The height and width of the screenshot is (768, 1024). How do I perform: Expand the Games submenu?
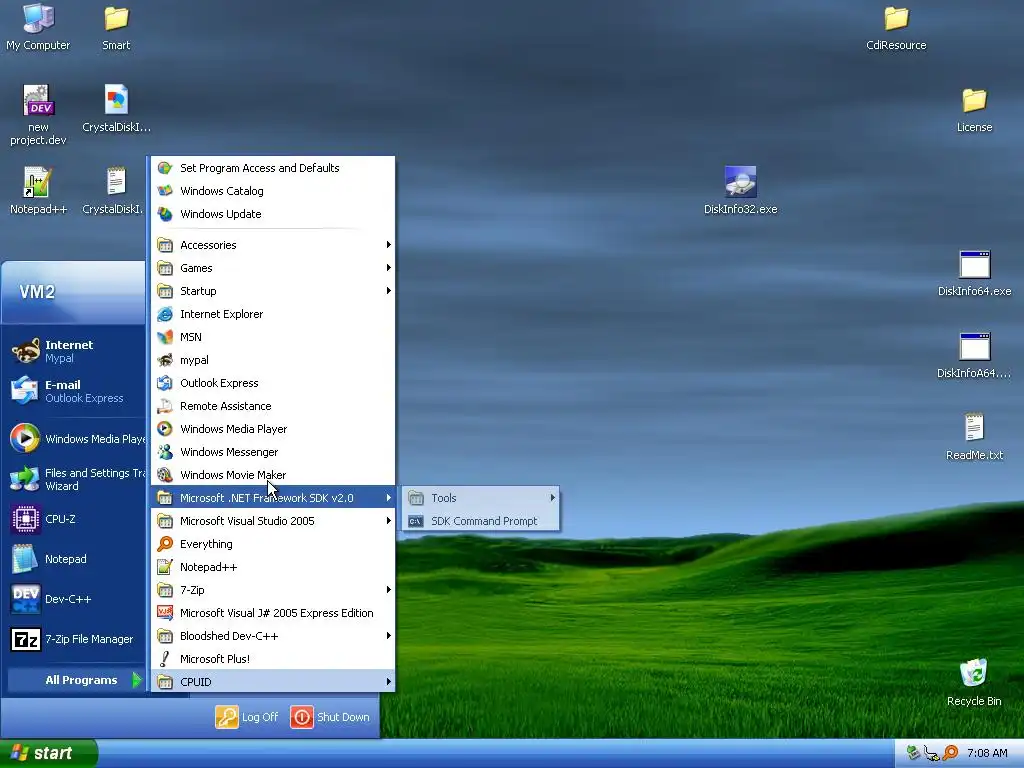273,268
